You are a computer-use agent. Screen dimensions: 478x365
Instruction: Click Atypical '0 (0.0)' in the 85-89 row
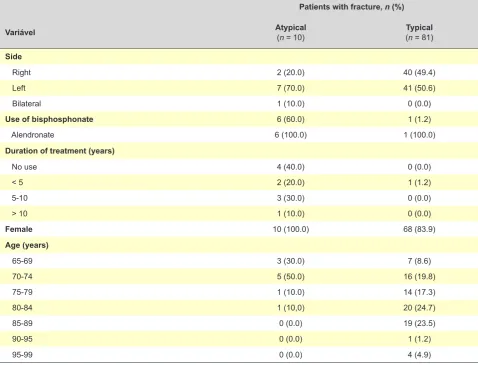pyautogui.click(x=291, y=323)
